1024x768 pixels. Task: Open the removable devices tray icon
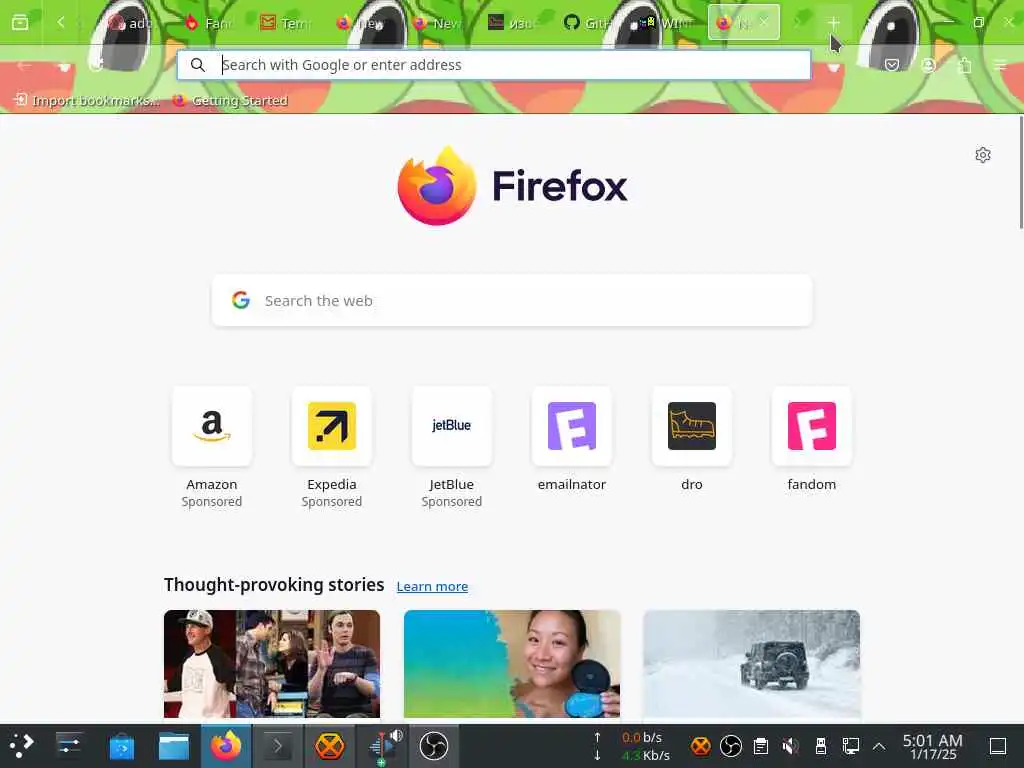821,746
